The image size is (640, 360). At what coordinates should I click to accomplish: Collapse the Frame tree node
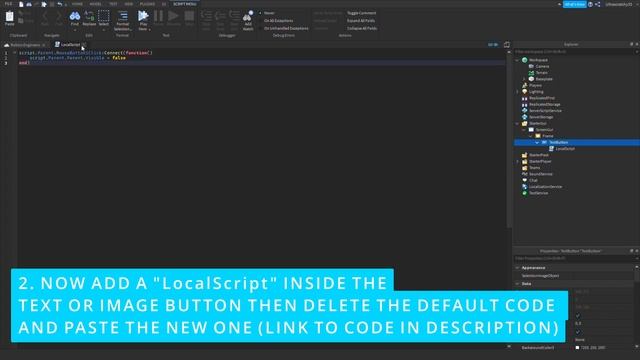[531, 136]
